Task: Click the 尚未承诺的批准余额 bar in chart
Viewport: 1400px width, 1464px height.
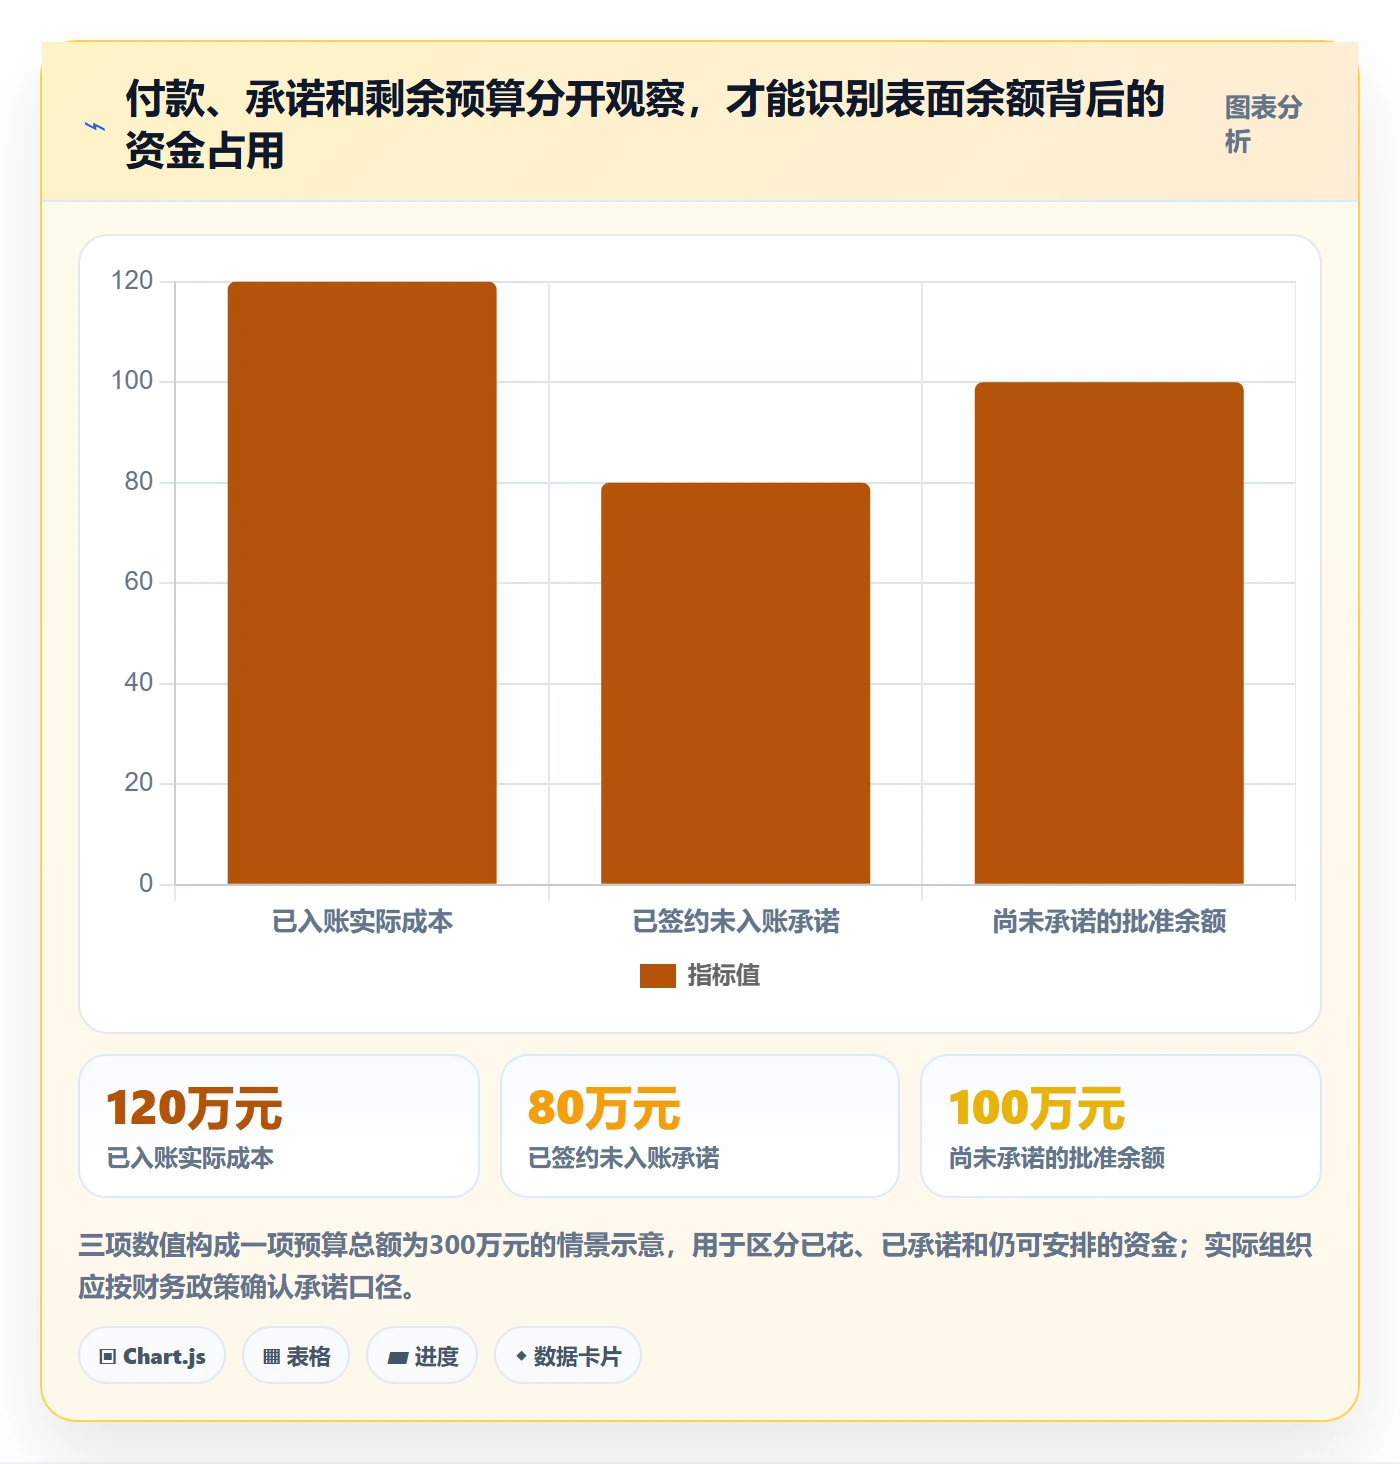Action: [x=1109, y=633]
